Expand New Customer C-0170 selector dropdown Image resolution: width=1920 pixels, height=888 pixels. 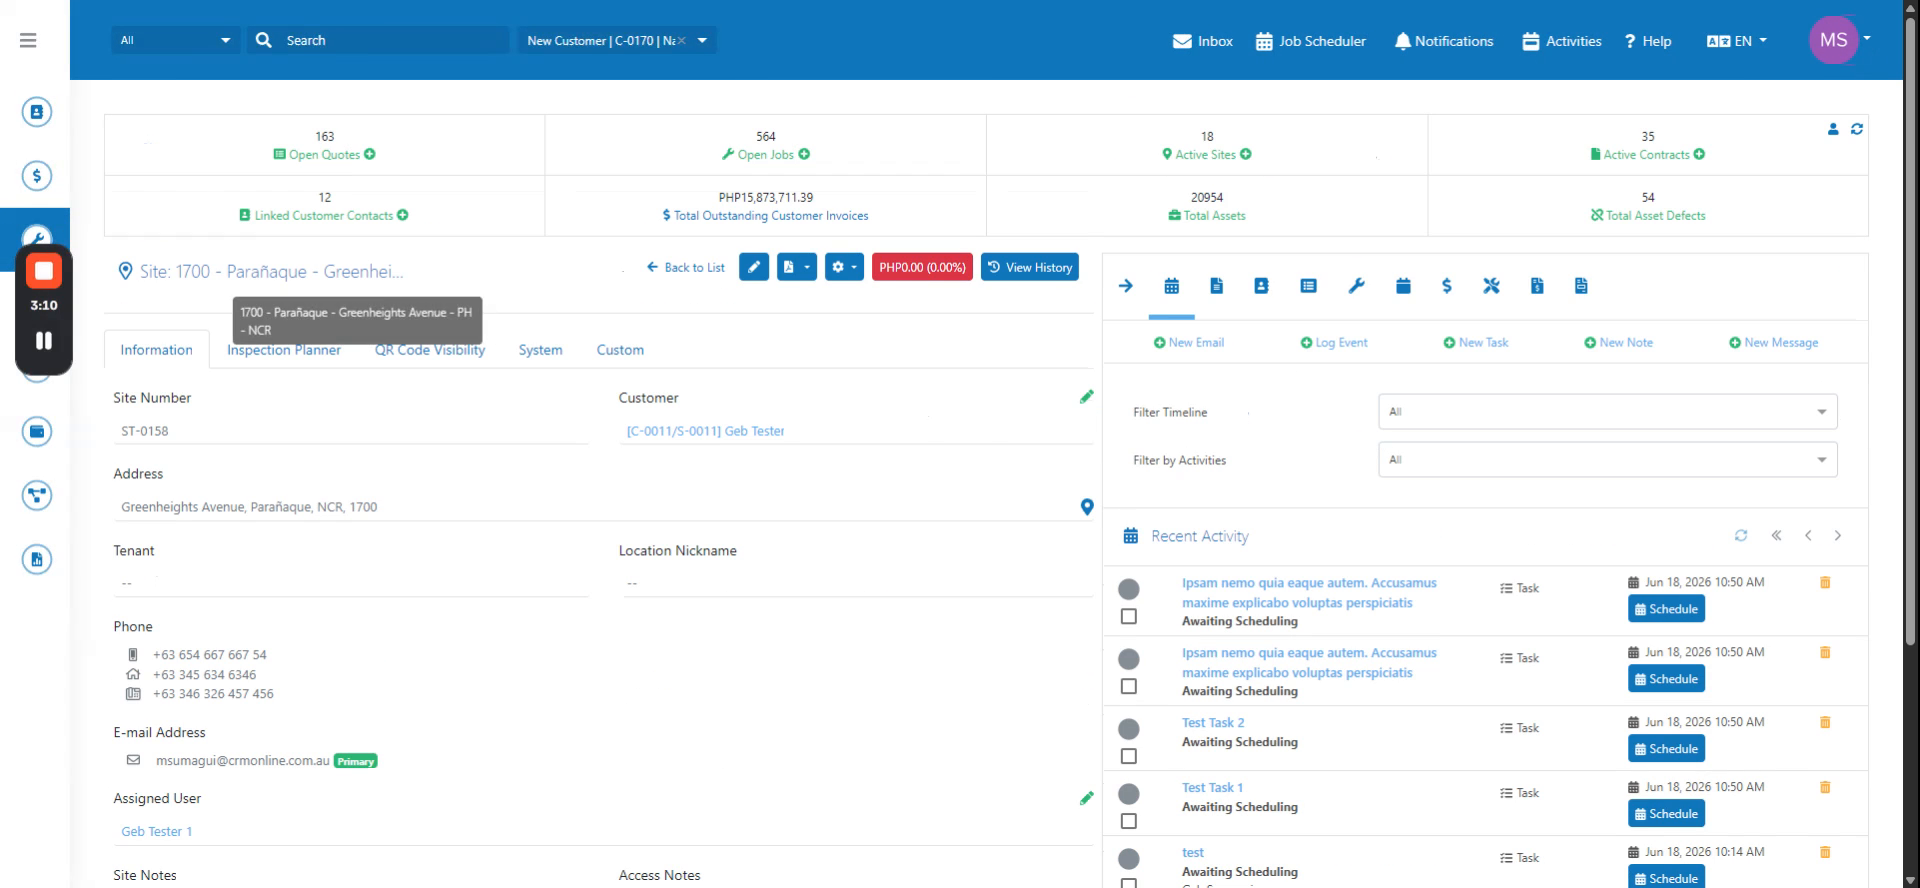702,40
